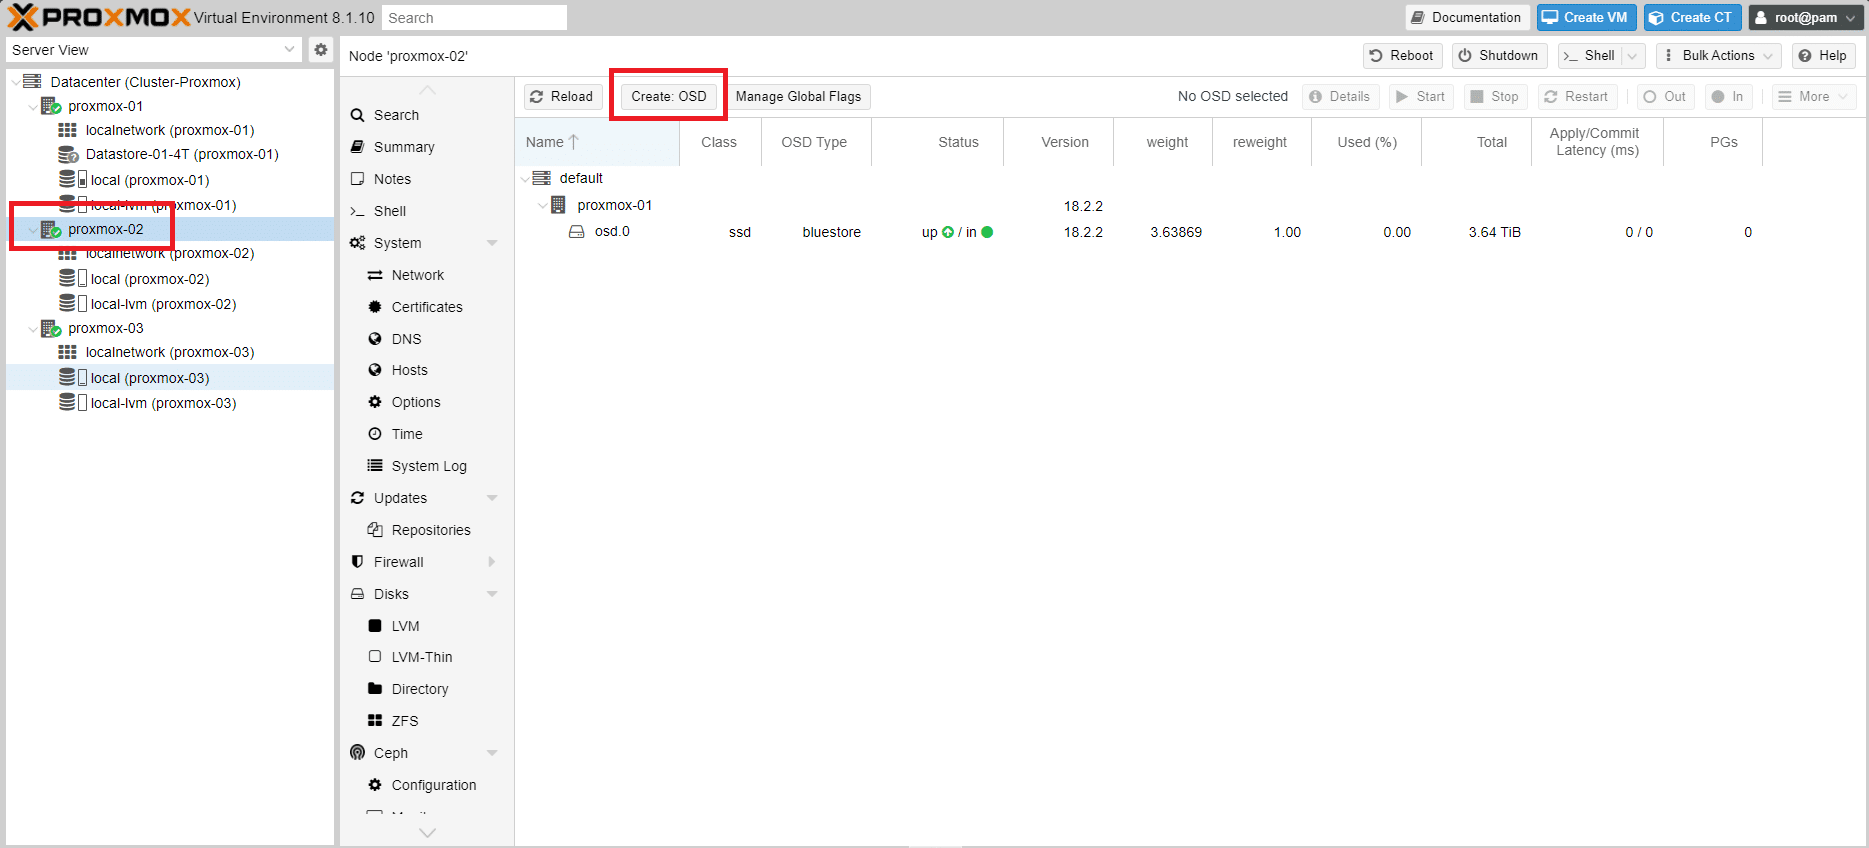Click the Create VM button
Screen dimensions: 1869x848
(1587, 18)
